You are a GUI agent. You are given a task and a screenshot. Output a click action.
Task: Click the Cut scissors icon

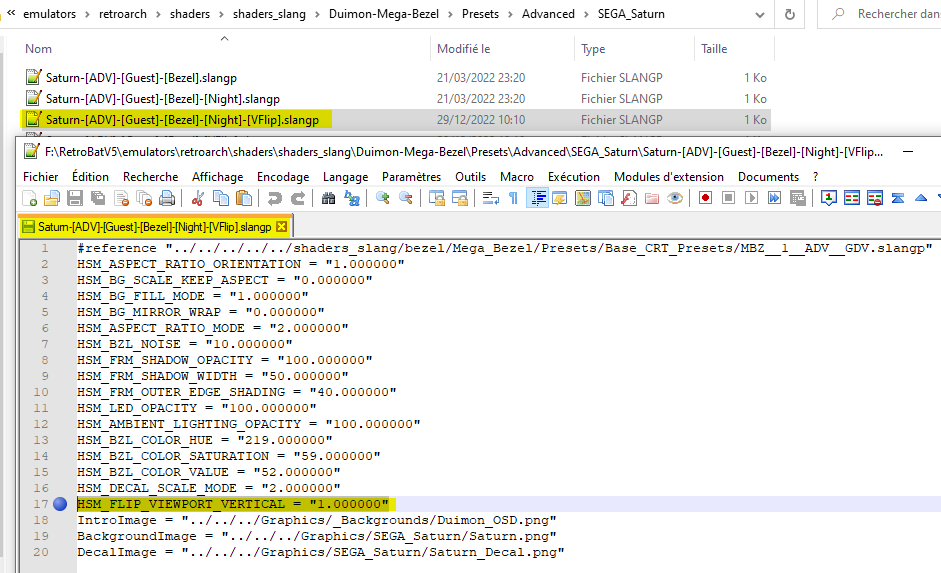pos(198,198)
